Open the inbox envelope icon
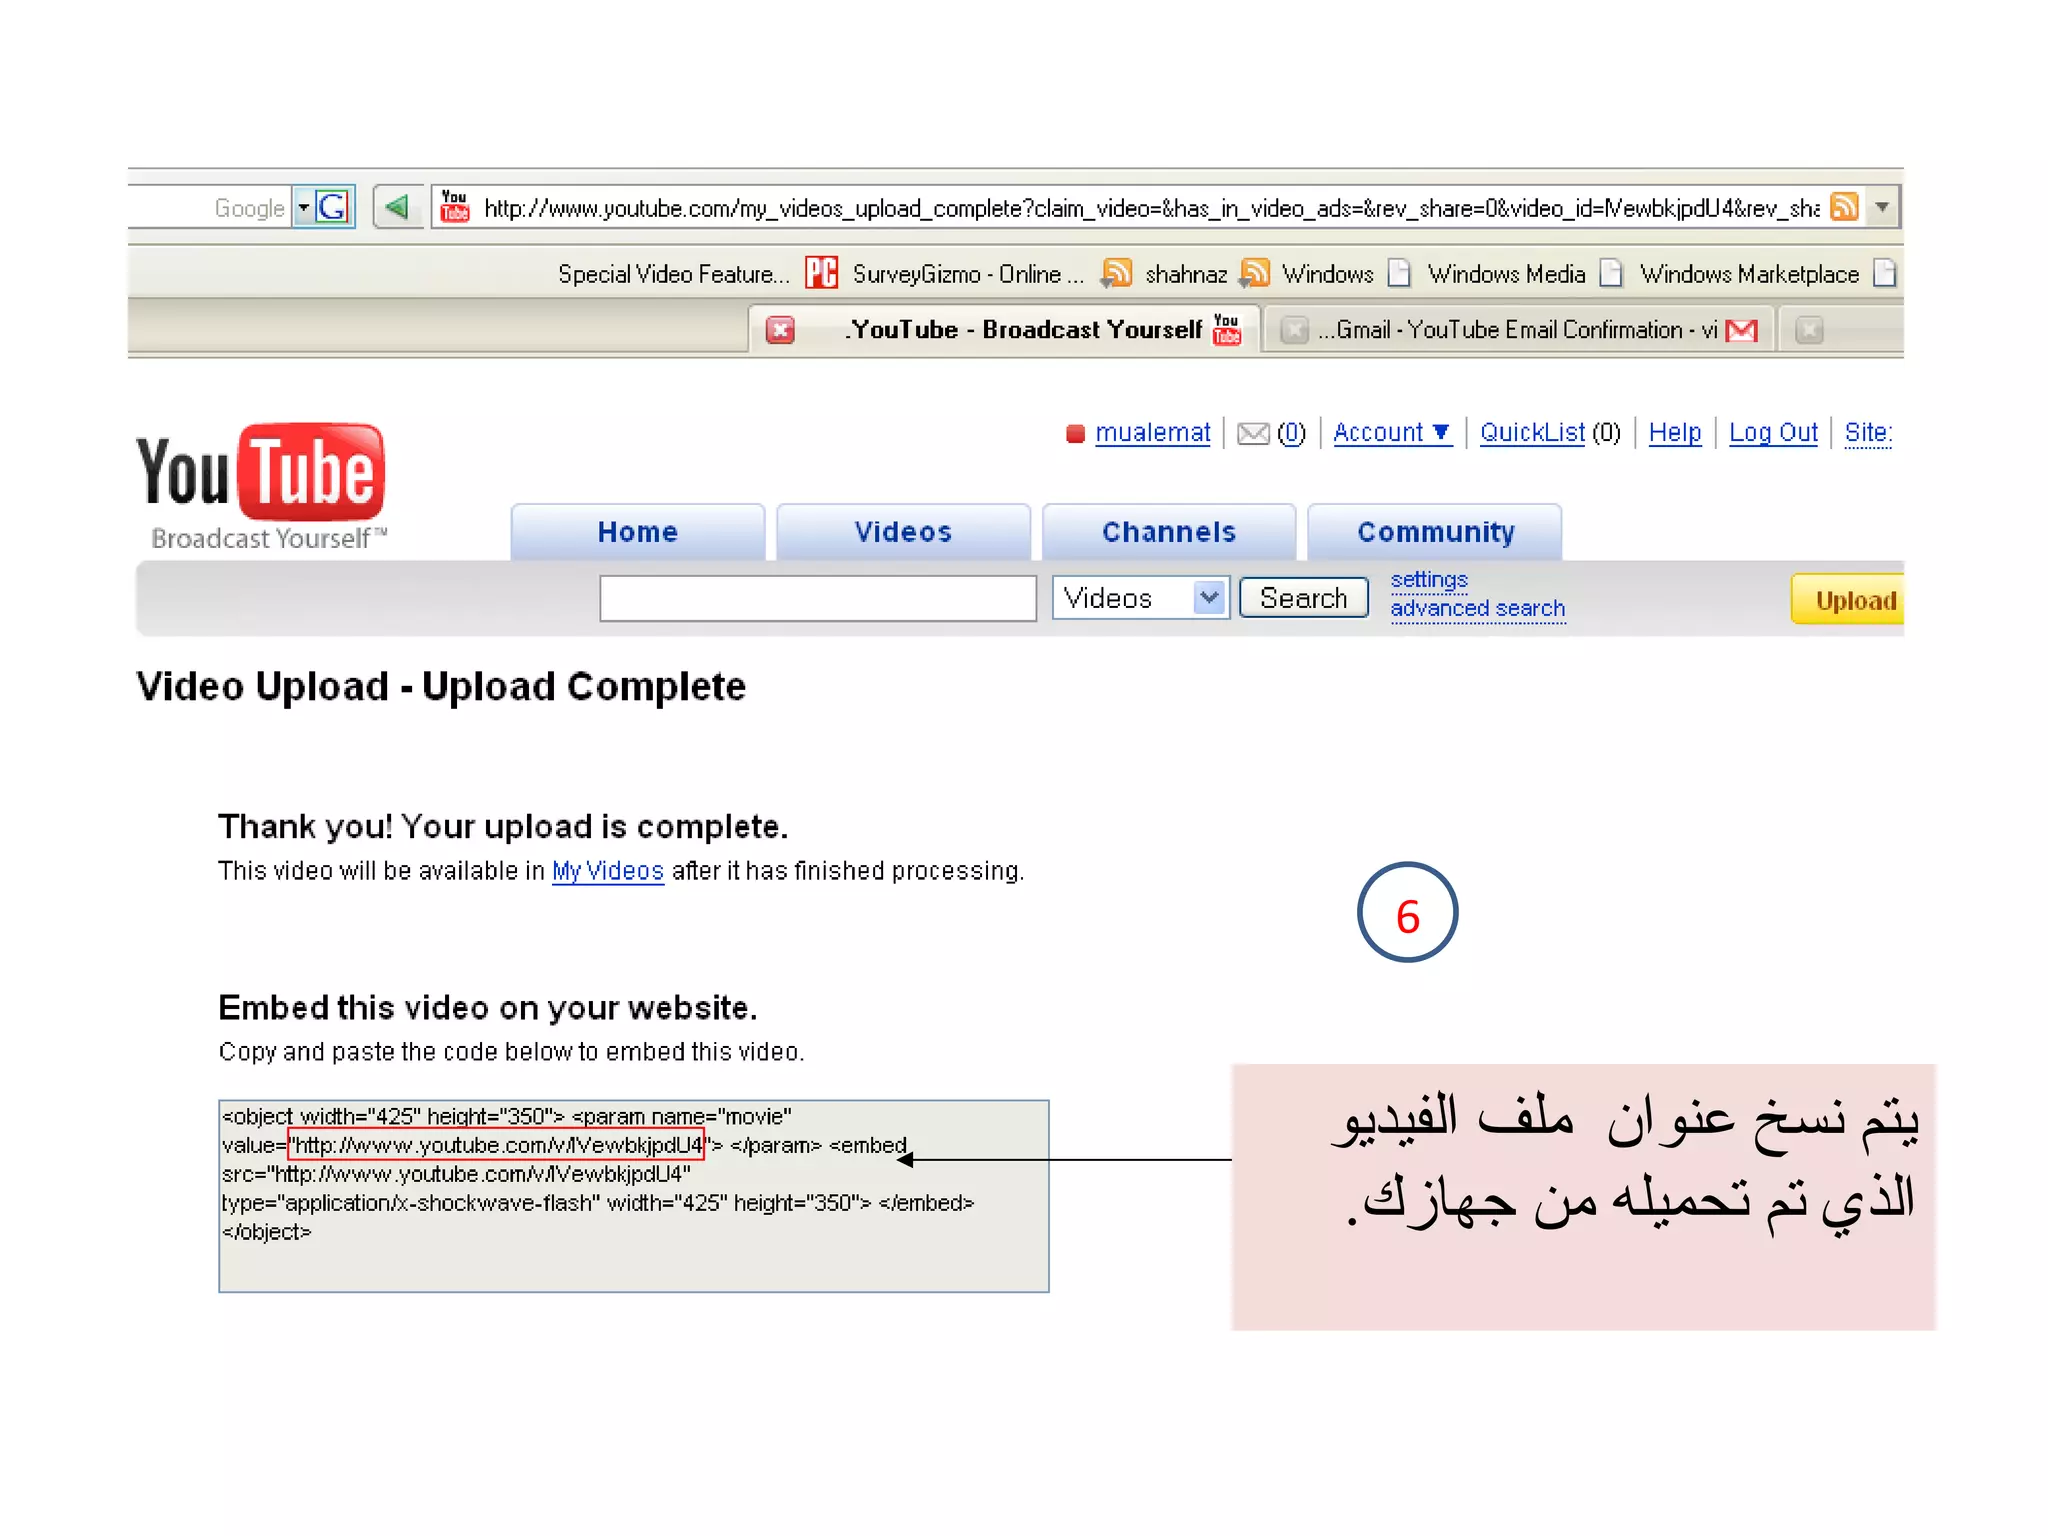Viewport: 2048px width, 1536px height. pos(1253,433)
